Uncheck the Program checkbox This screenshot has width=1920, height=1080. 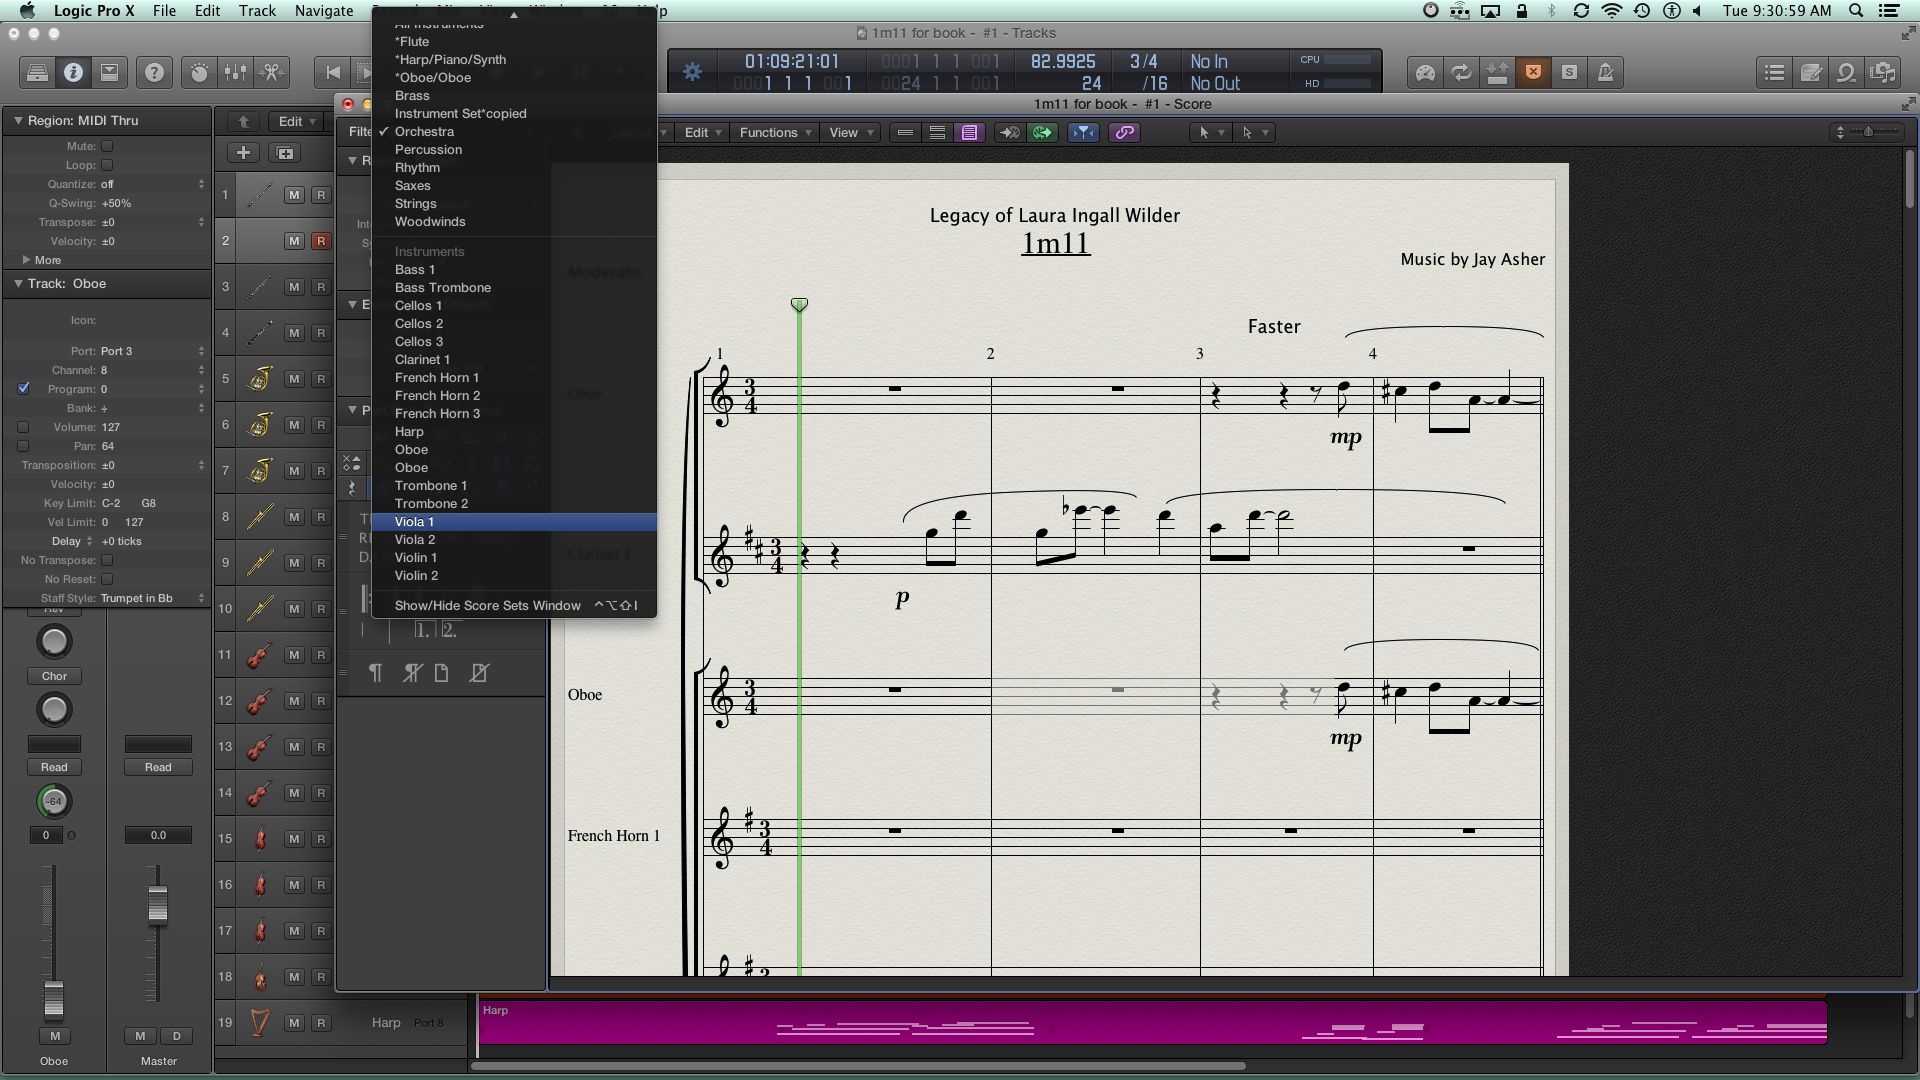click(23, 389)
